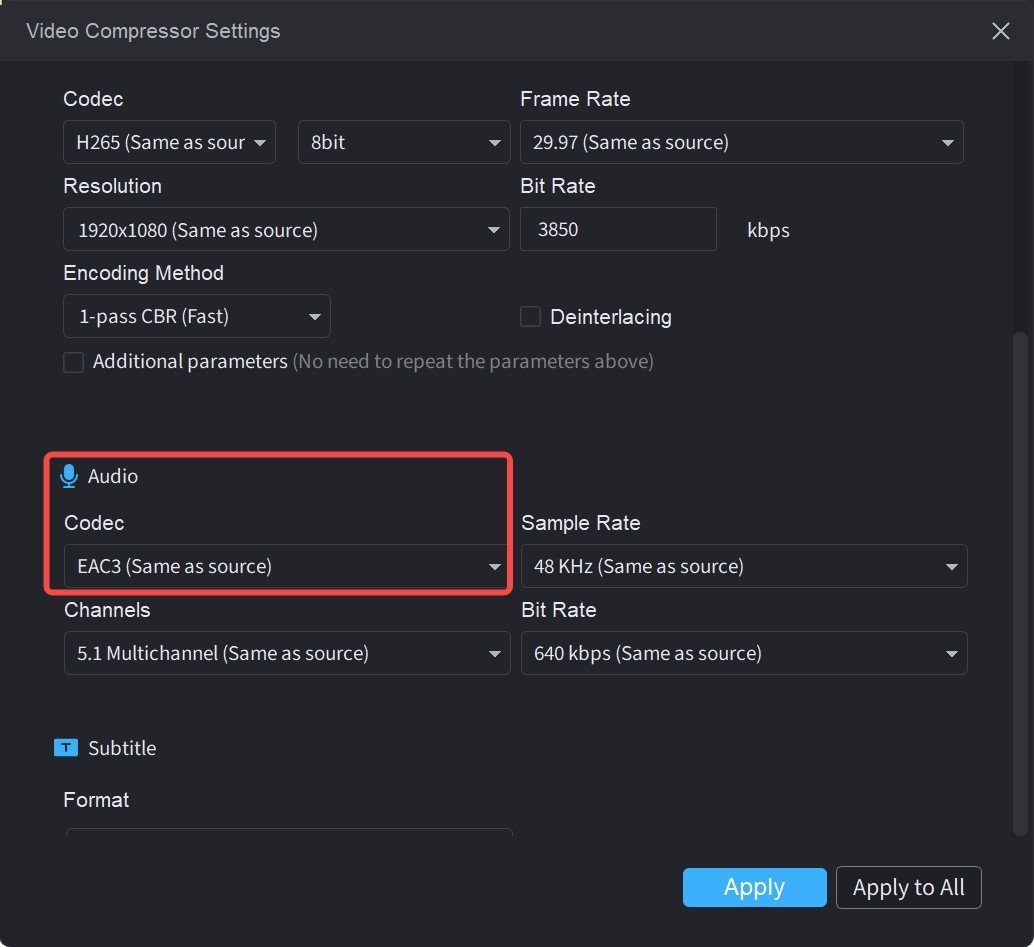The height and width of the screenshot is (947, 1034).
Task: Open the video Codec H265 dropdown
Action: point(169,142)
